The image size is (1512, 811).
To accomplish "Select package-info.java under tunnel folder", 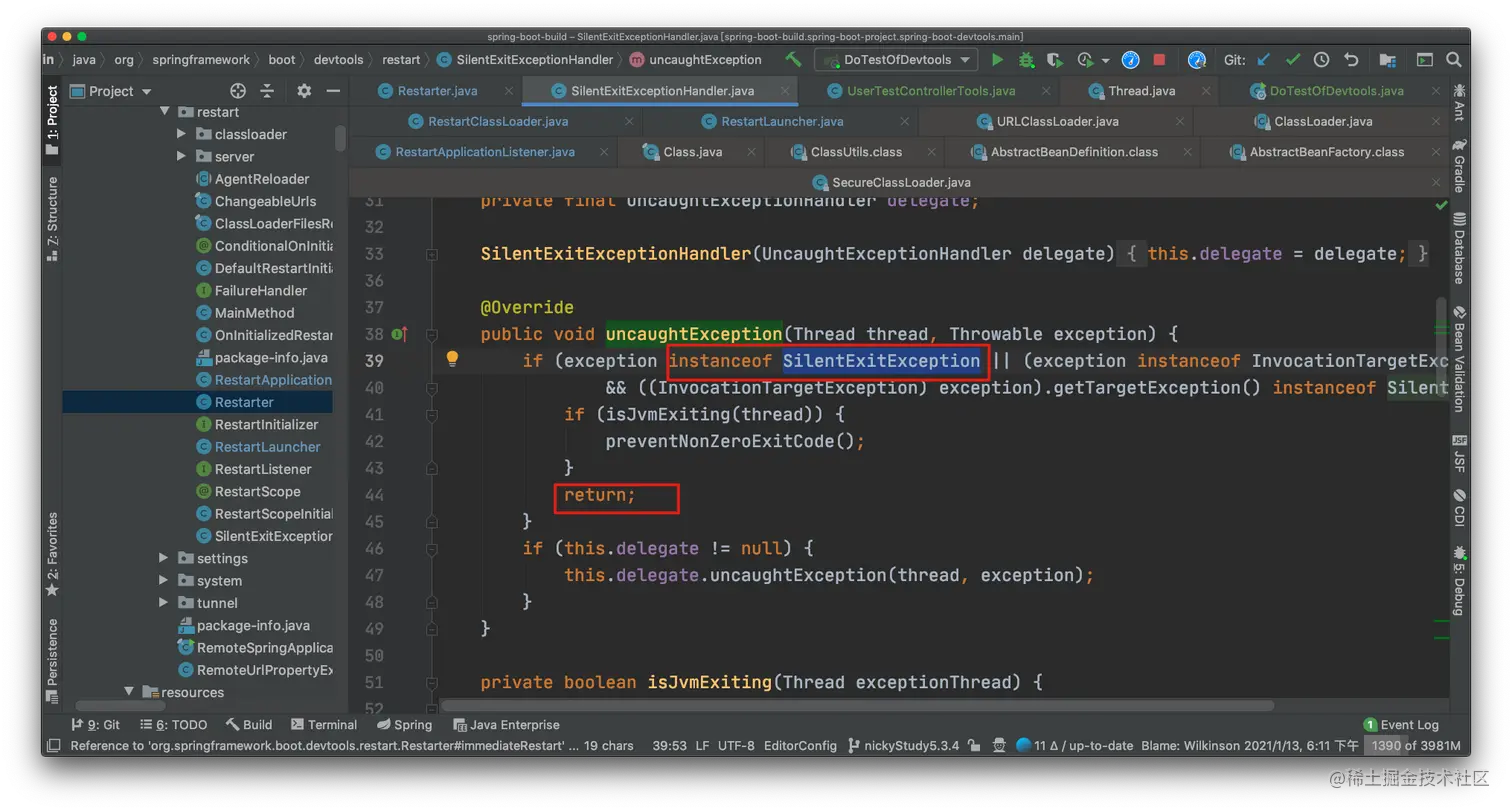I will click(253, 625).
